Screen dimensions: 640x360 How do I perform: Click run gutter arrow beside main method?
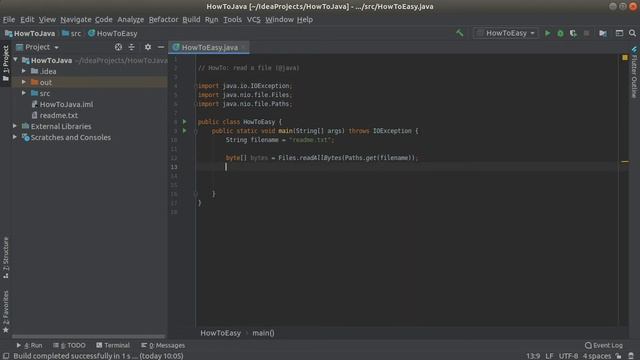184,131
